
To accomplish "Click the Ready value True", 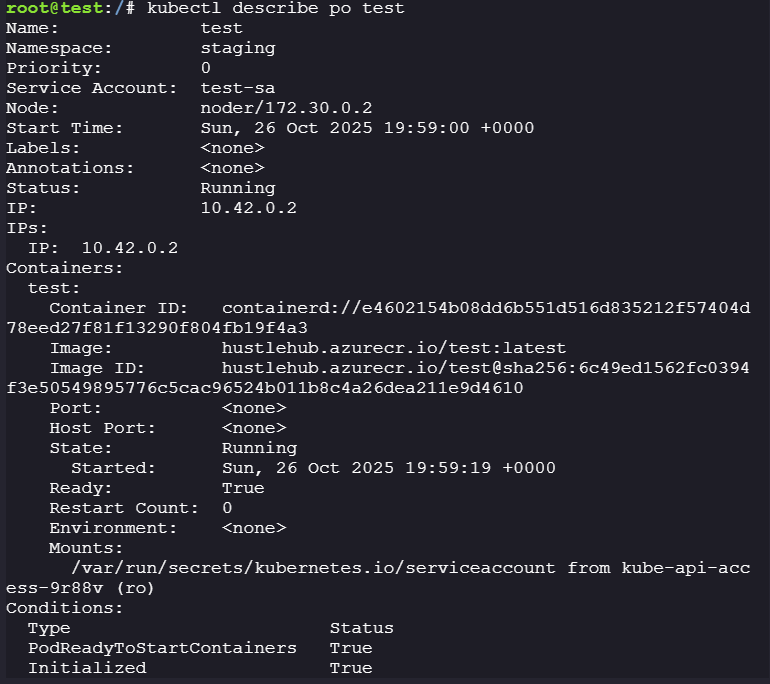I will coord(243,488).
